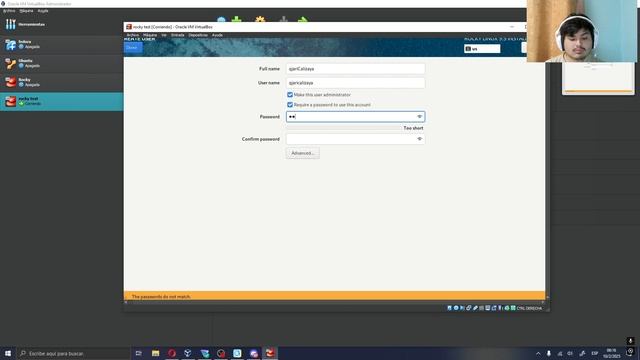Open Ver menu of the VM window
Screen dimensions: 640x360
point(164,35)
